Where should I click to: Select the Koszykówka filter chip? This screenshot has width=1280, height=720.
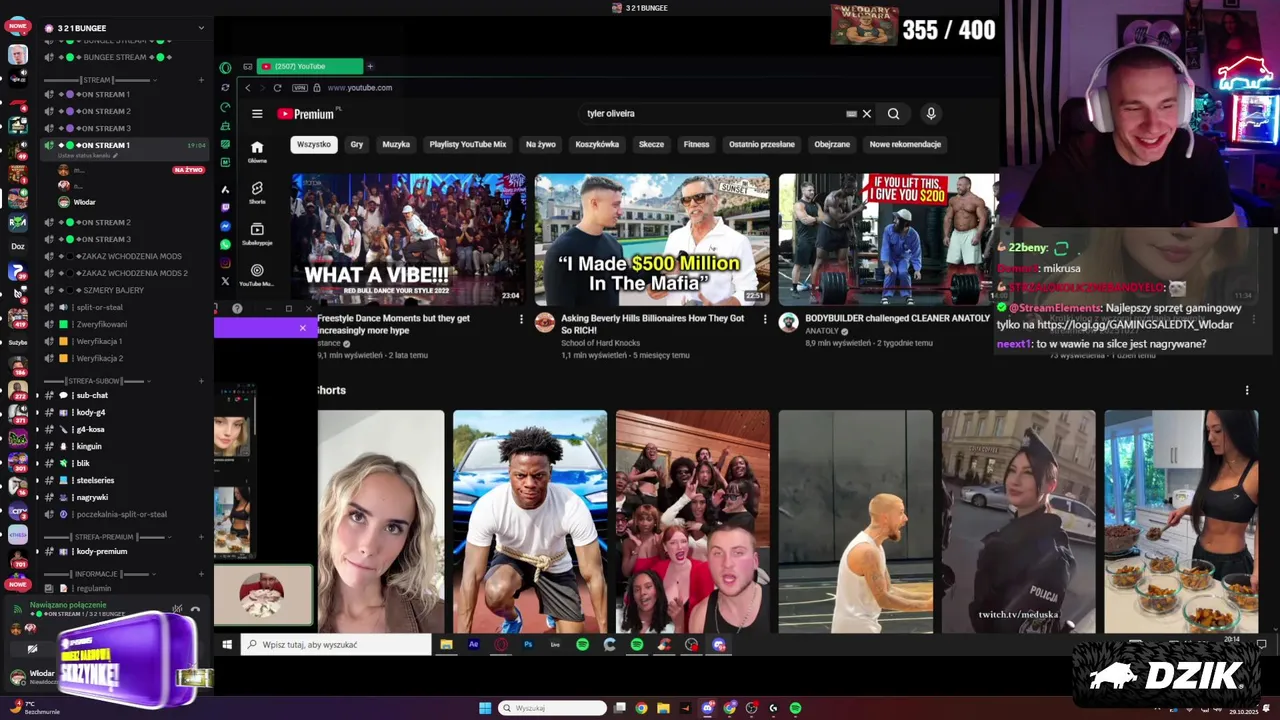click(x=597, y=144)
